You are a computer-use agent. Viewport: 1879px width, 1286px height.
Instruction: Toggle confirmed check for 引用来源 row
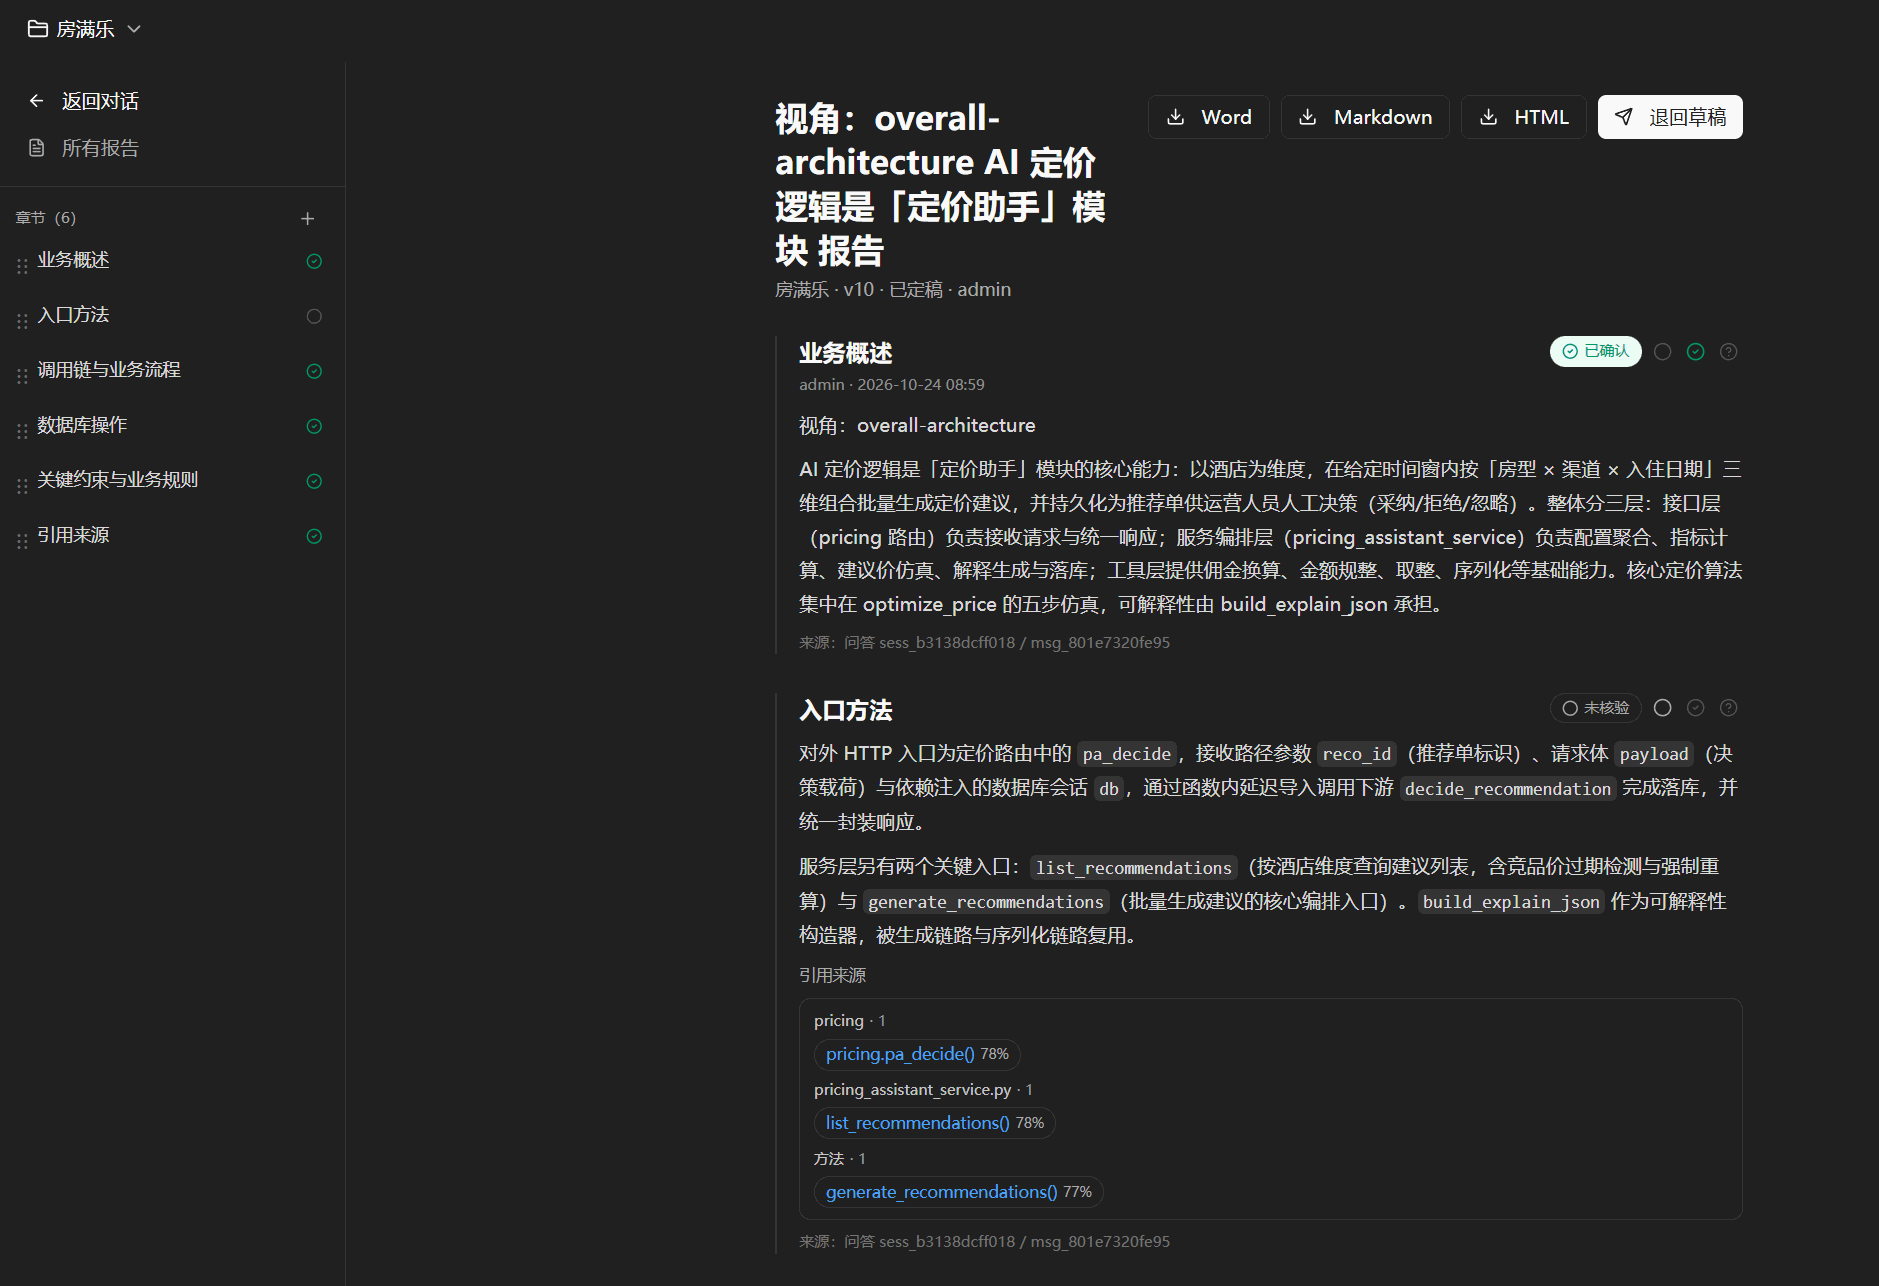coord(314,536)
